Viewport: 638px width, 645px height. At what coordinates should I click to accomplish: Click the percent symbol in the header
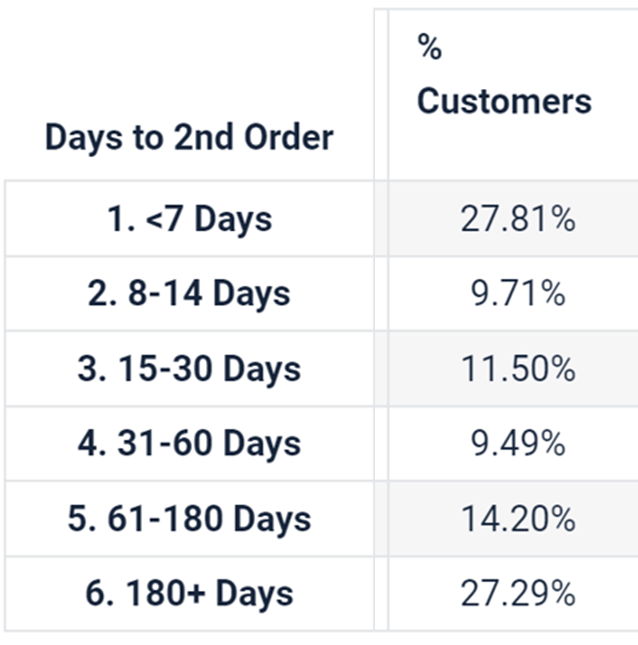pyautogui.click(x=429, y=46)
